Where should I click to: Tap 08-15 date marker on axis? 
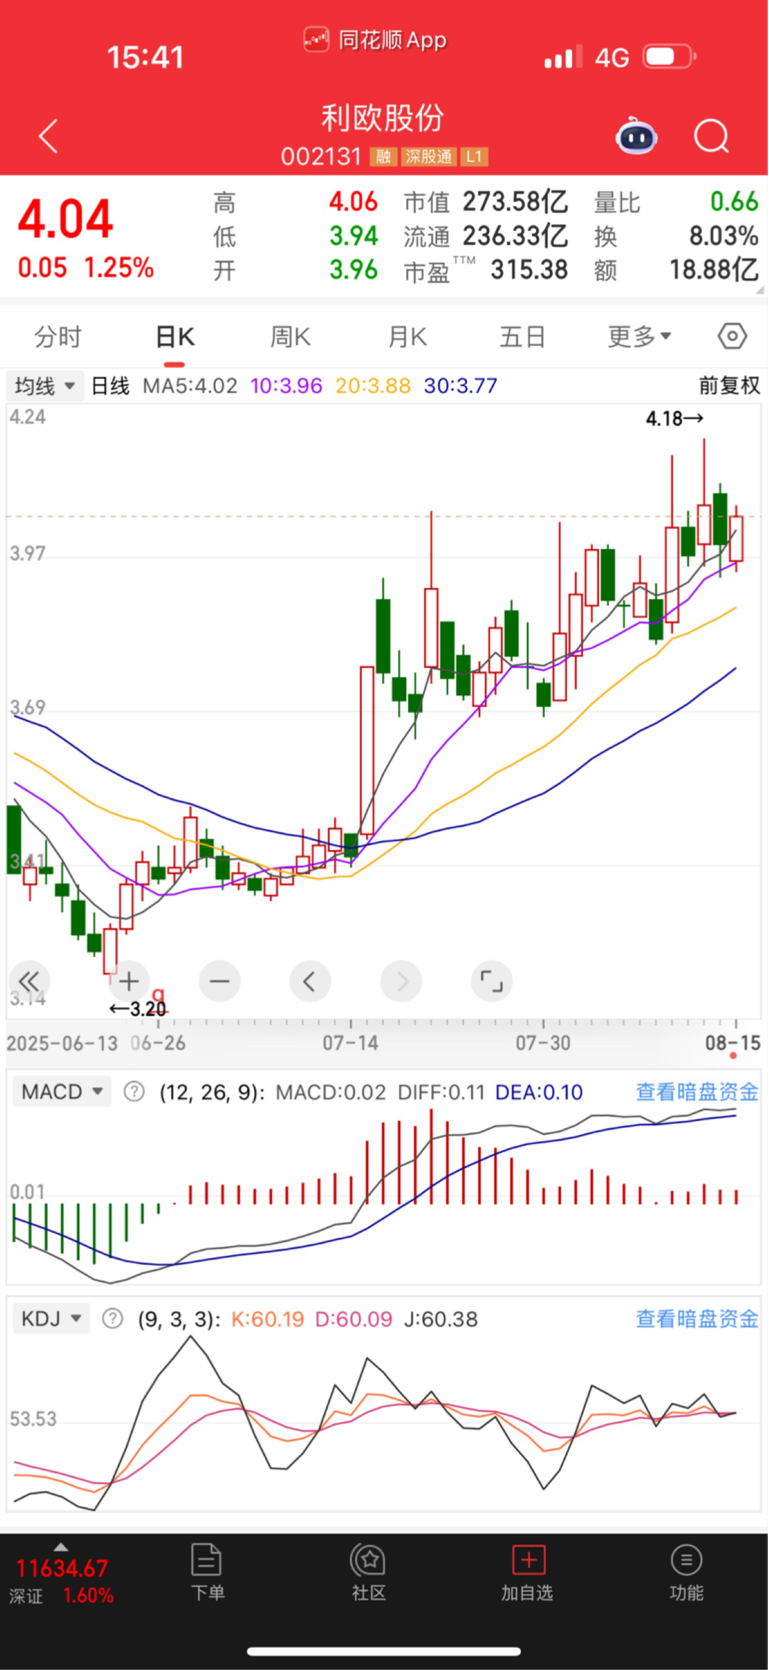732,1043
